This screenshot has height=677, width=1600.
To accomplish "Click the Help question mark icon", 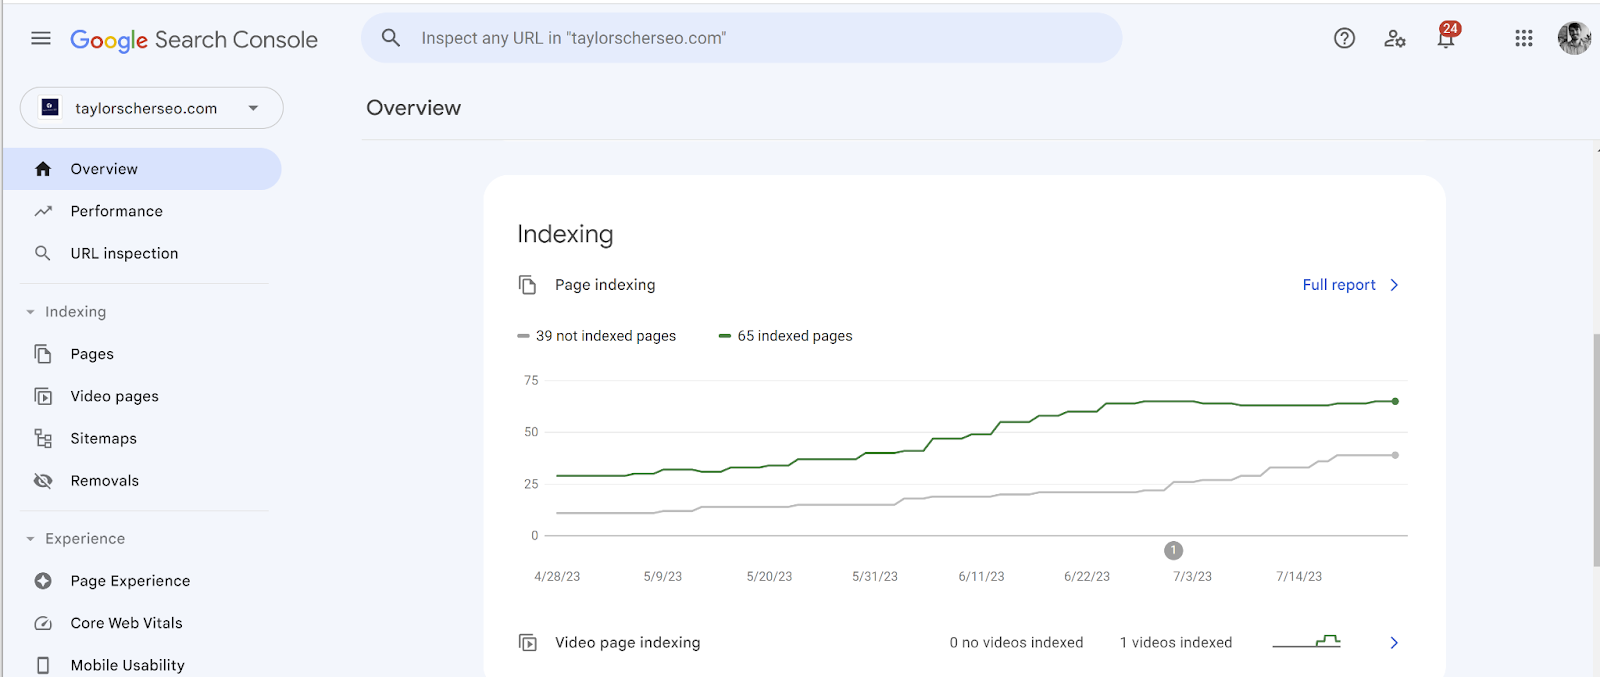I will click(x=1344, y=39).
